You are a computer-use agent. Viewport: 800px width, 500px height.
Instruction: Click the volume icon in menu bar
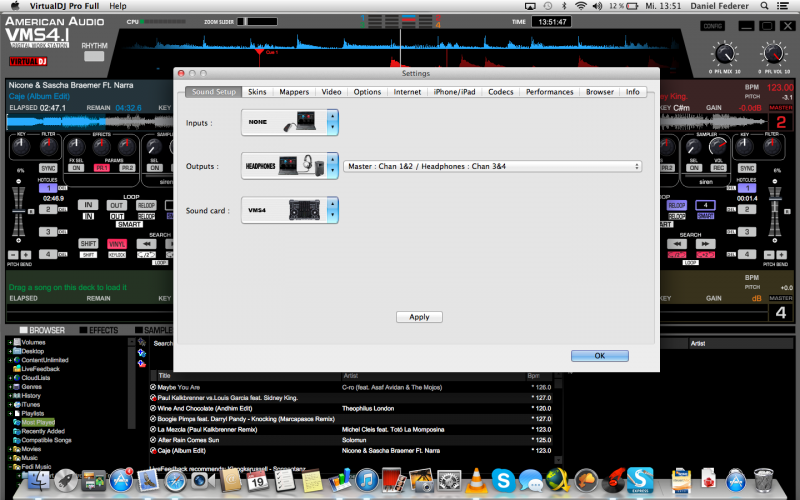pos(597,6)
